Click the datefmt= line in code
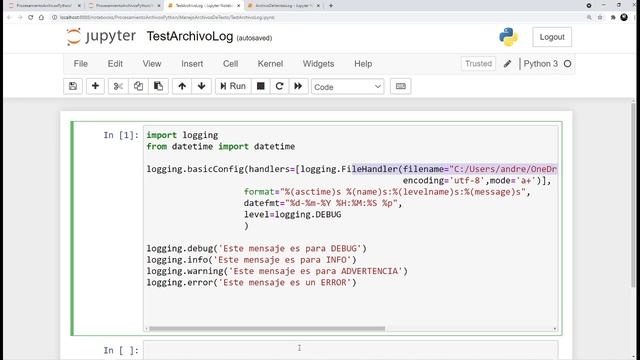This screenshot has width=640, height=360. point(323,203)
